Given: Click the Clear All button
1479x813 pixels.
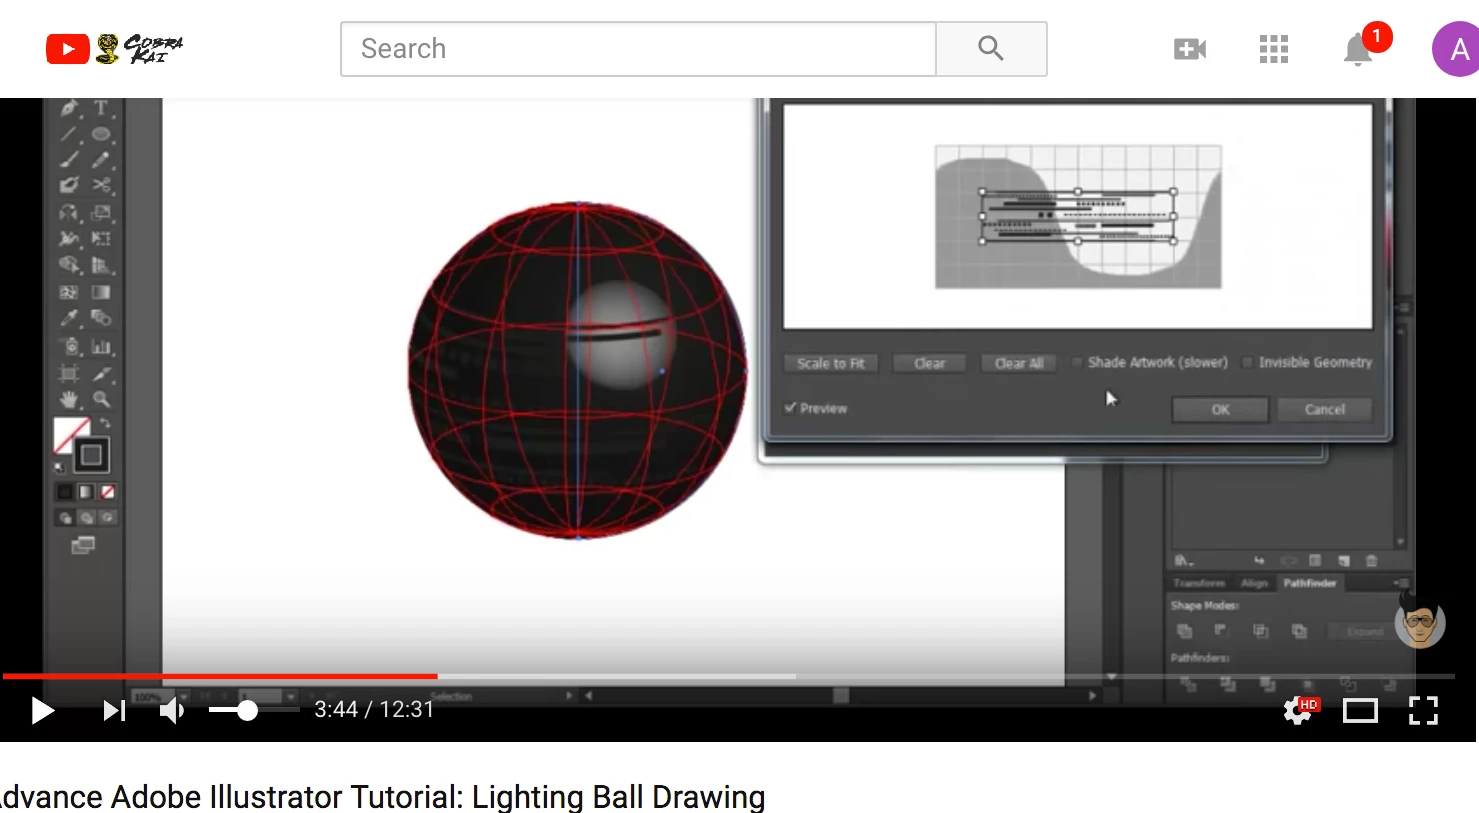Looking at the screenshot, I should click(1019, 363).
